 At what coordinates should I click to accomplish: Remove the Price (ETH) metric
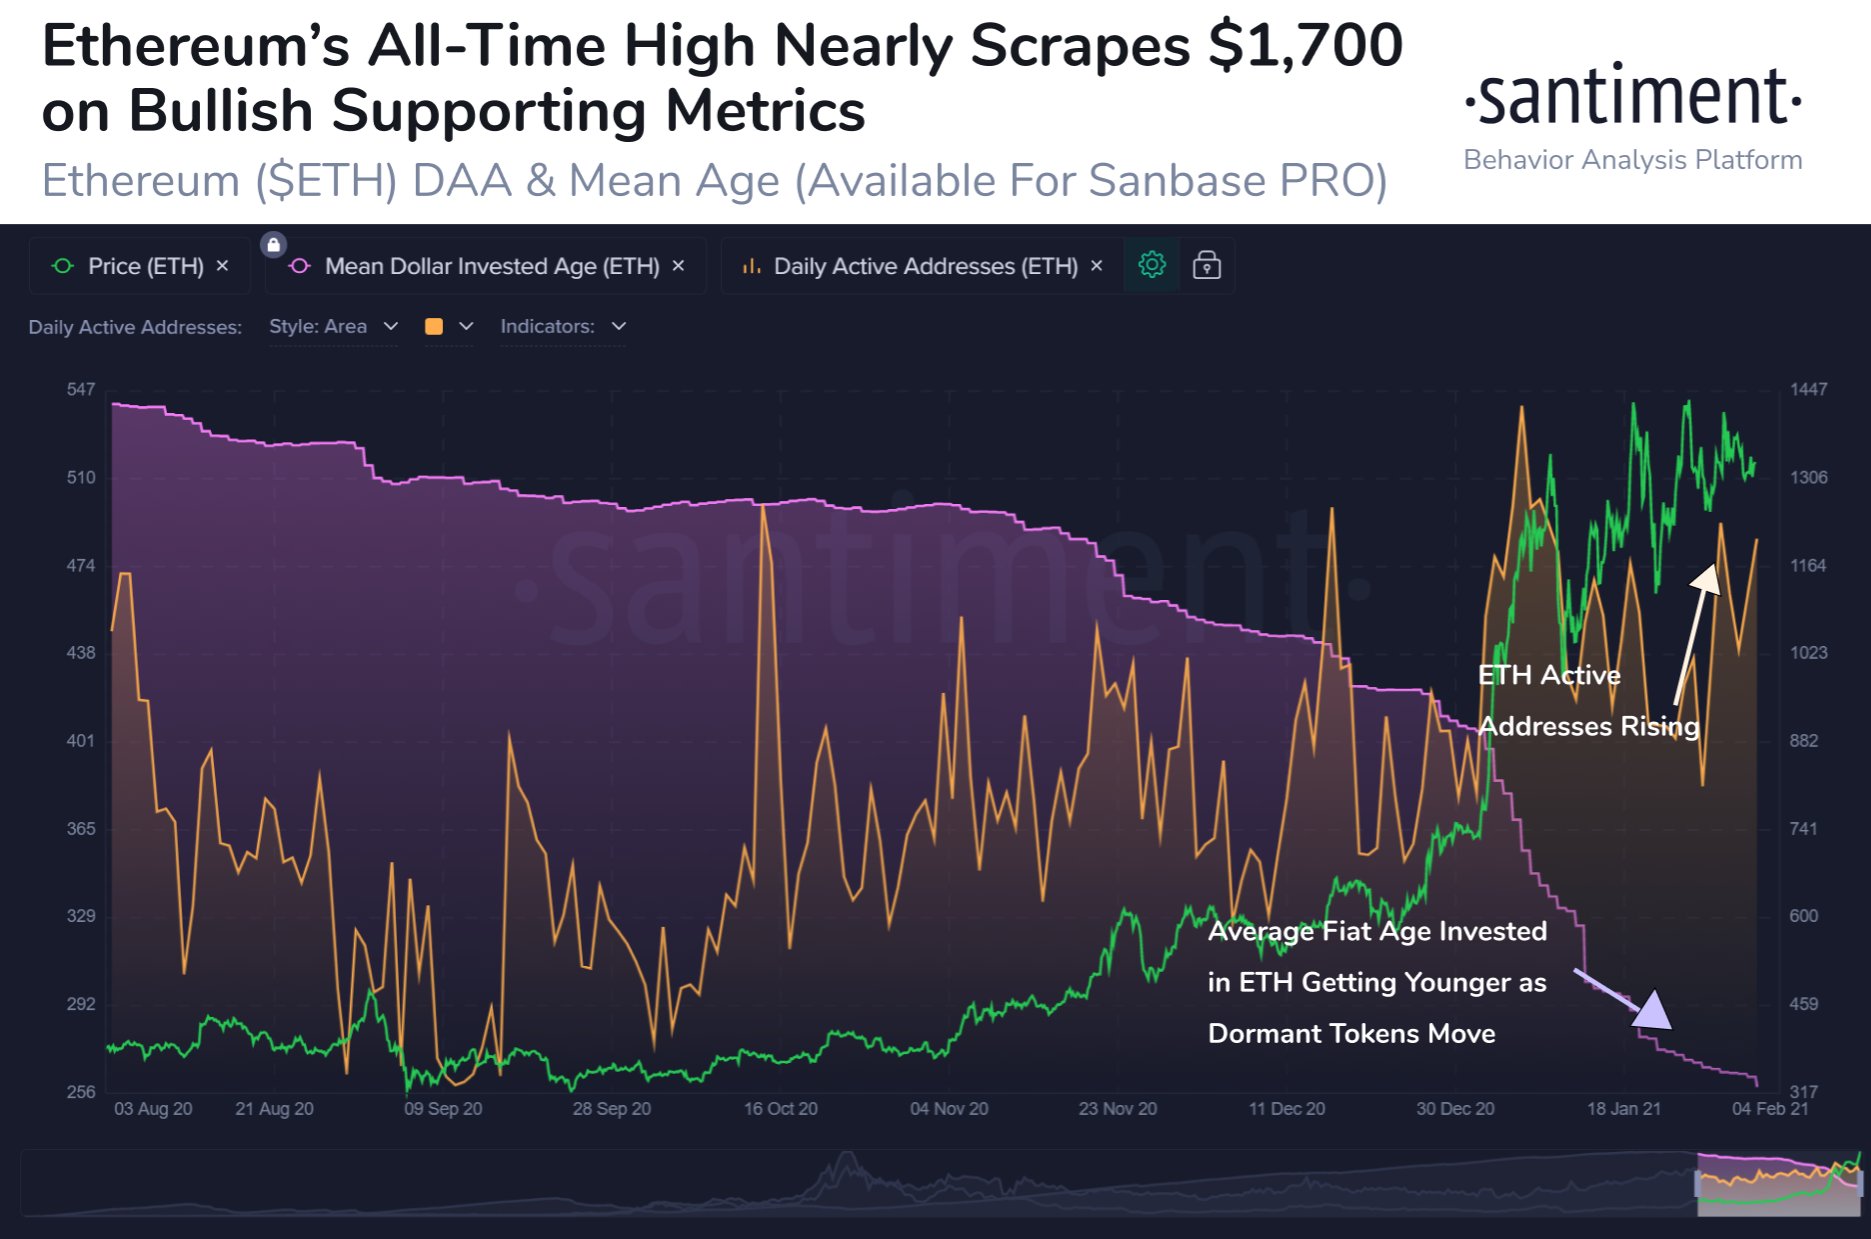point(222,266)
